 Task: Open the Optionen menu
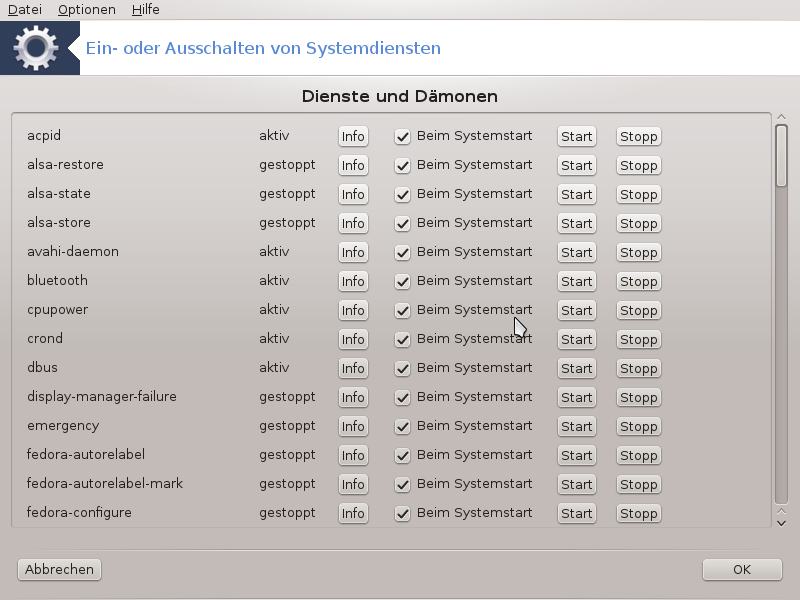[x=87, y=10]
